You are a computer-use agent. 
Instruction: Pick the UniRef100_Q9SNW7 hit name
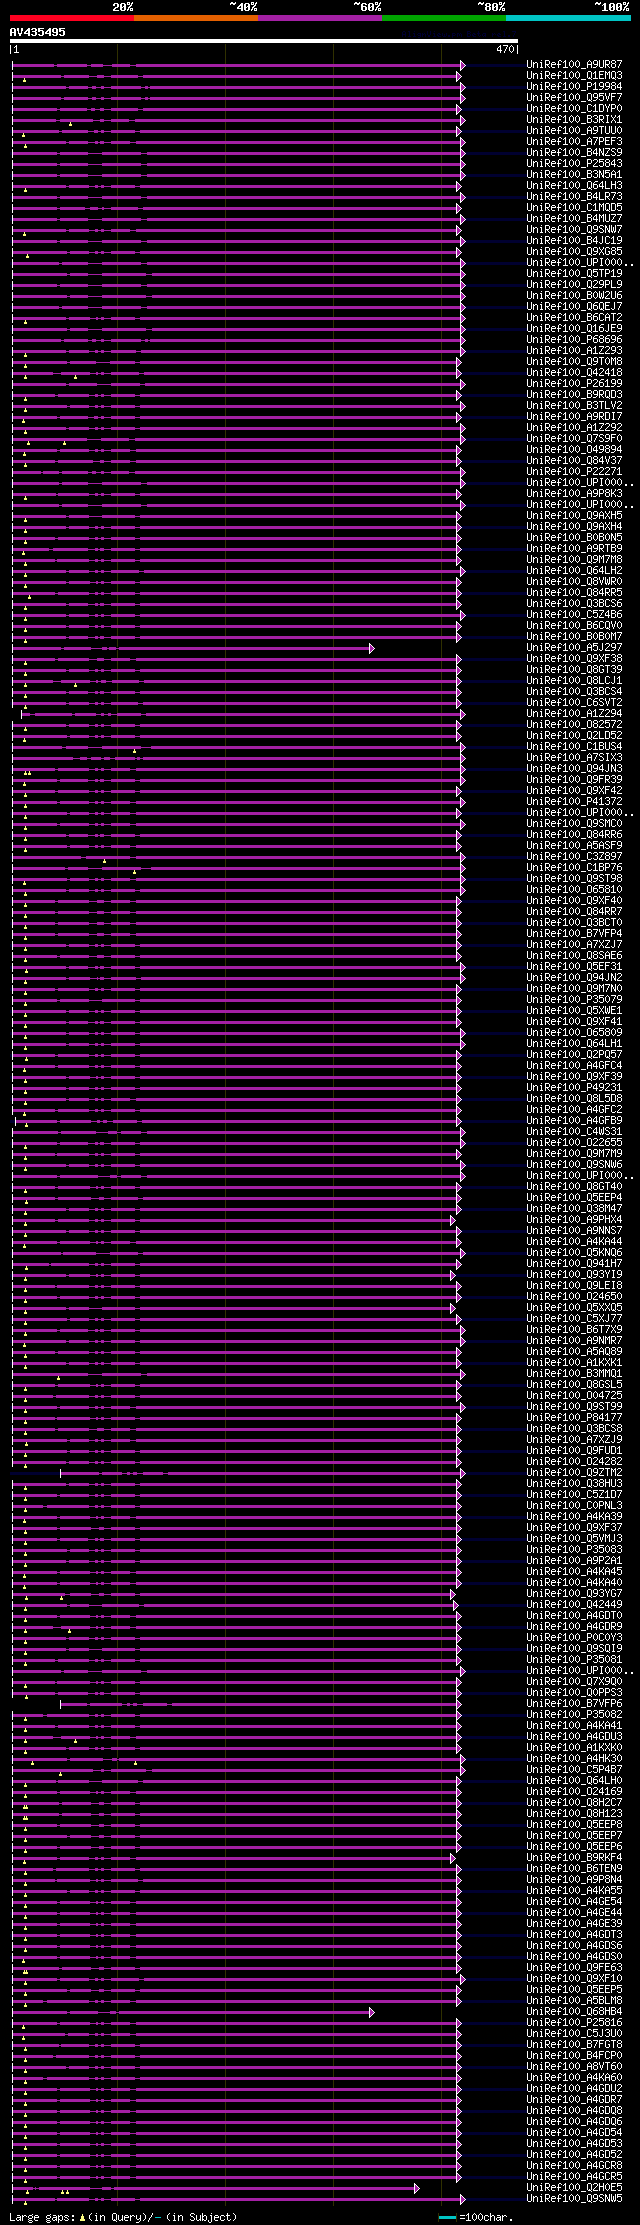(574, 230)
